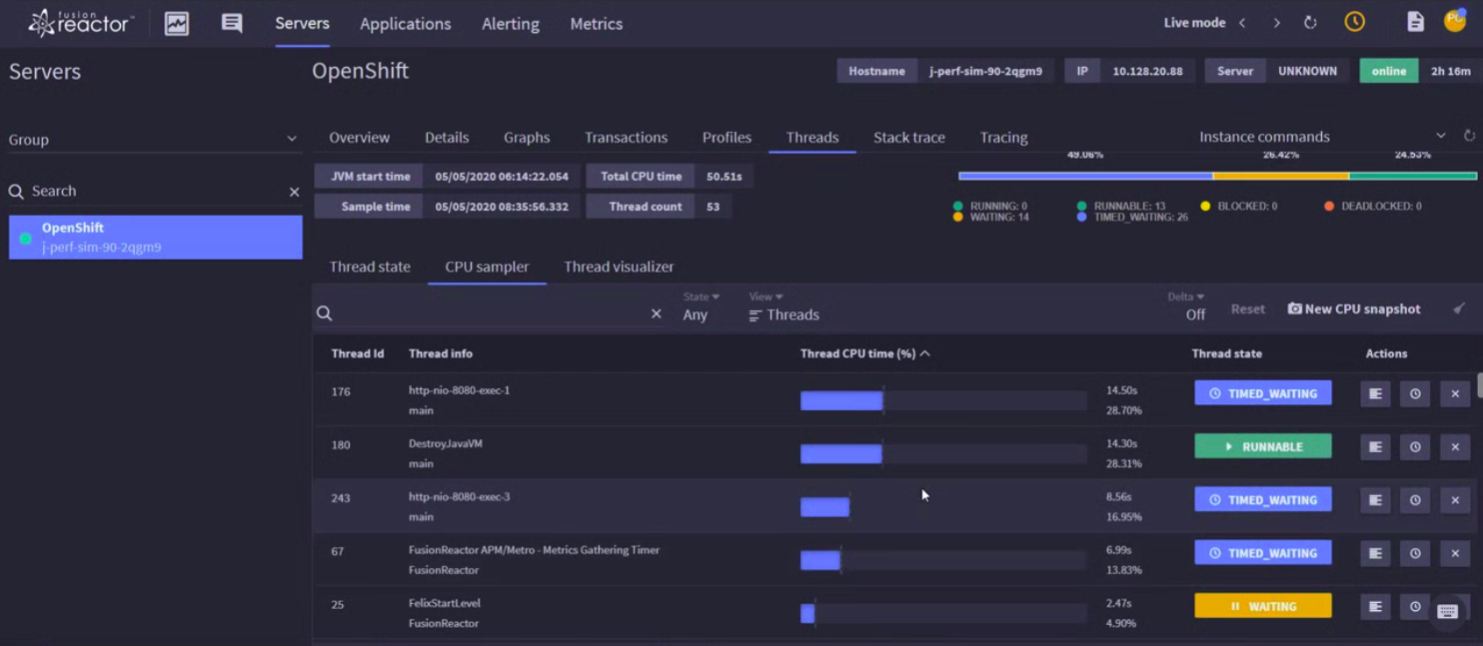The image size is (1483, 646).
Task: Click the clock action for thread 180
Action: click(1415, 447)
